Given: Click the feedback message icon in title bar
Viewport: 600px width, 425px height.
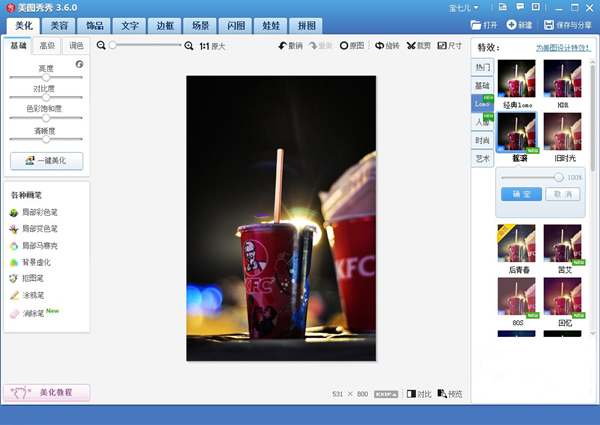Looking at the screenshot, I should click(520, 7).
